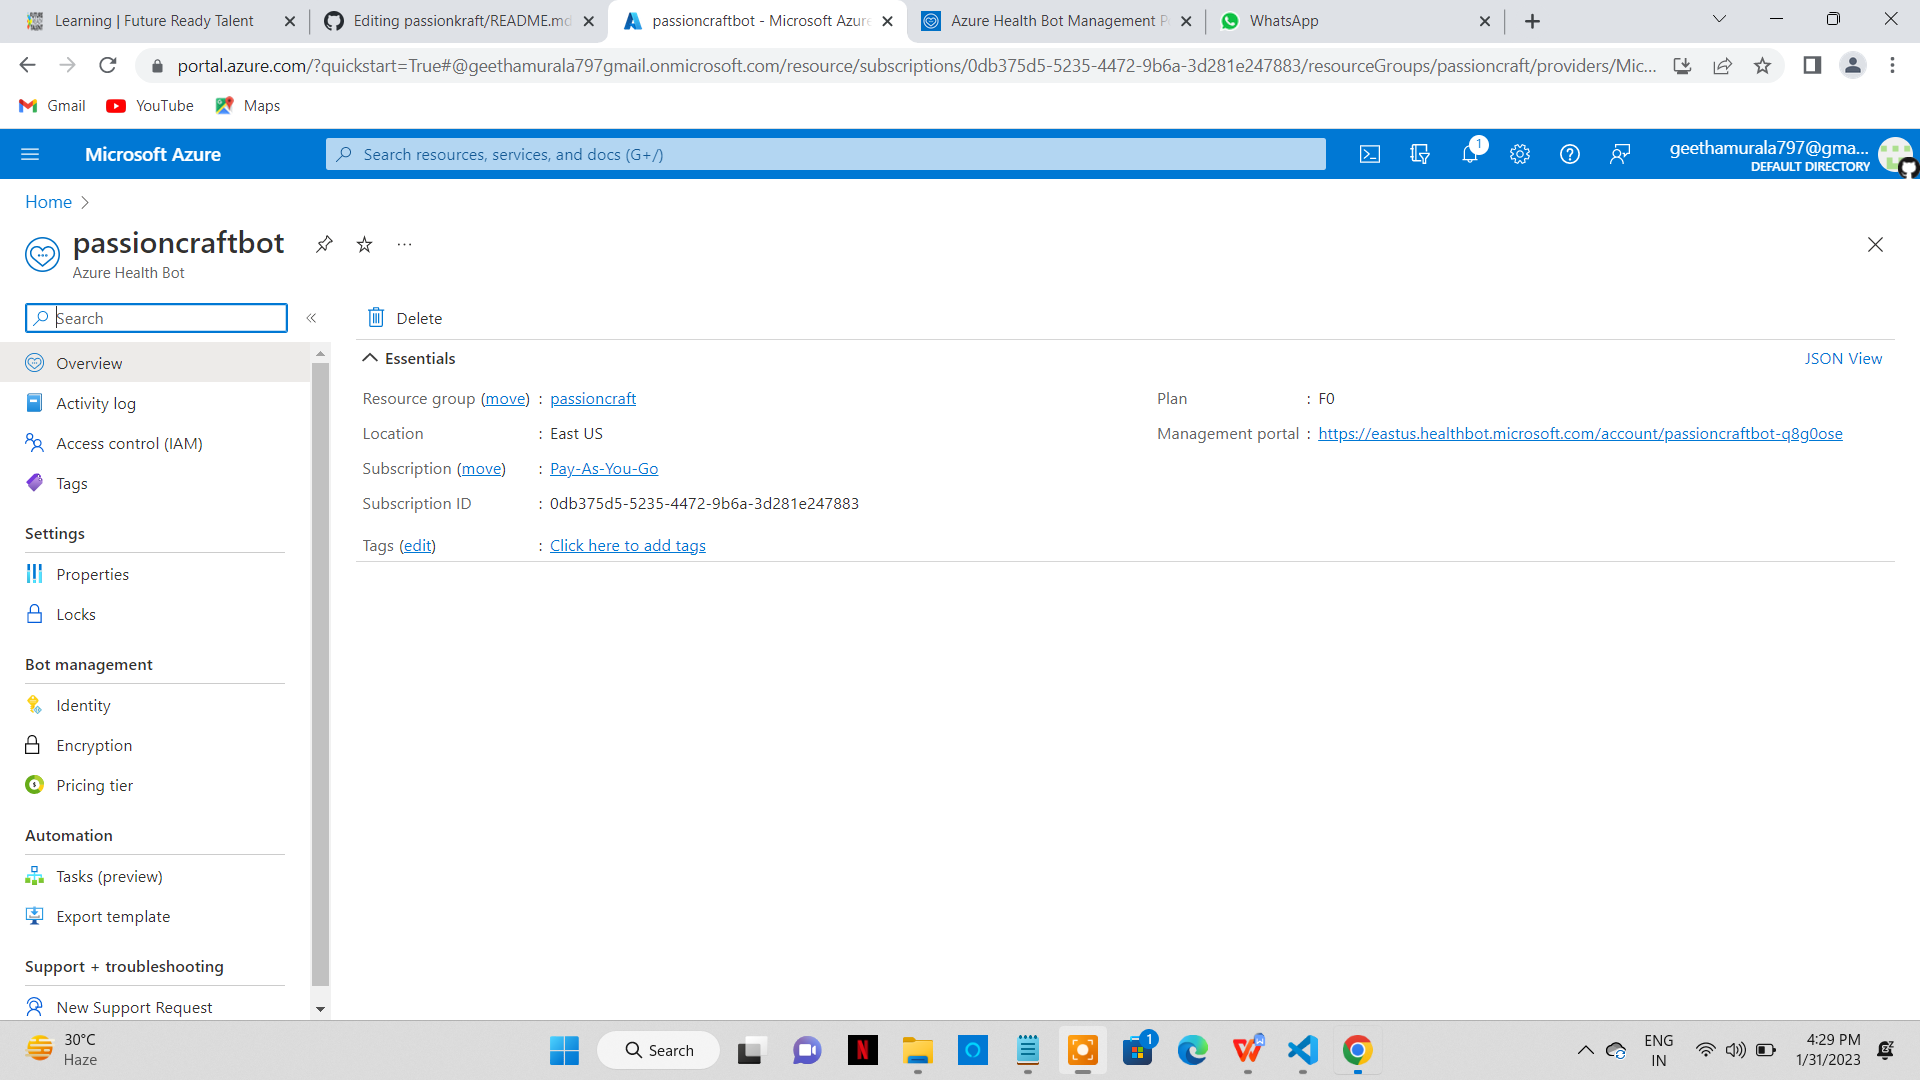Open the Azure hamburger menu
This screenshot has height=1080, width=1920.
[x=30, y=154]
